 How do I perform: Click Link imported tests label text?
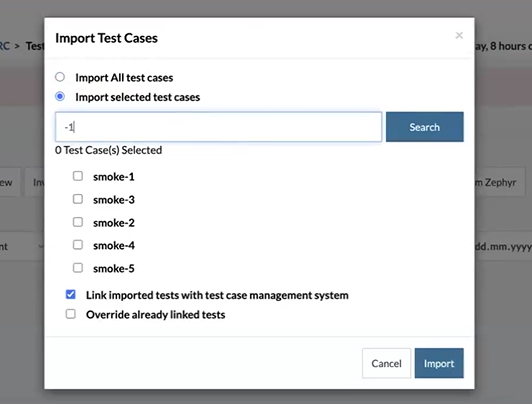pyautogui.click(x=217, y=295)
